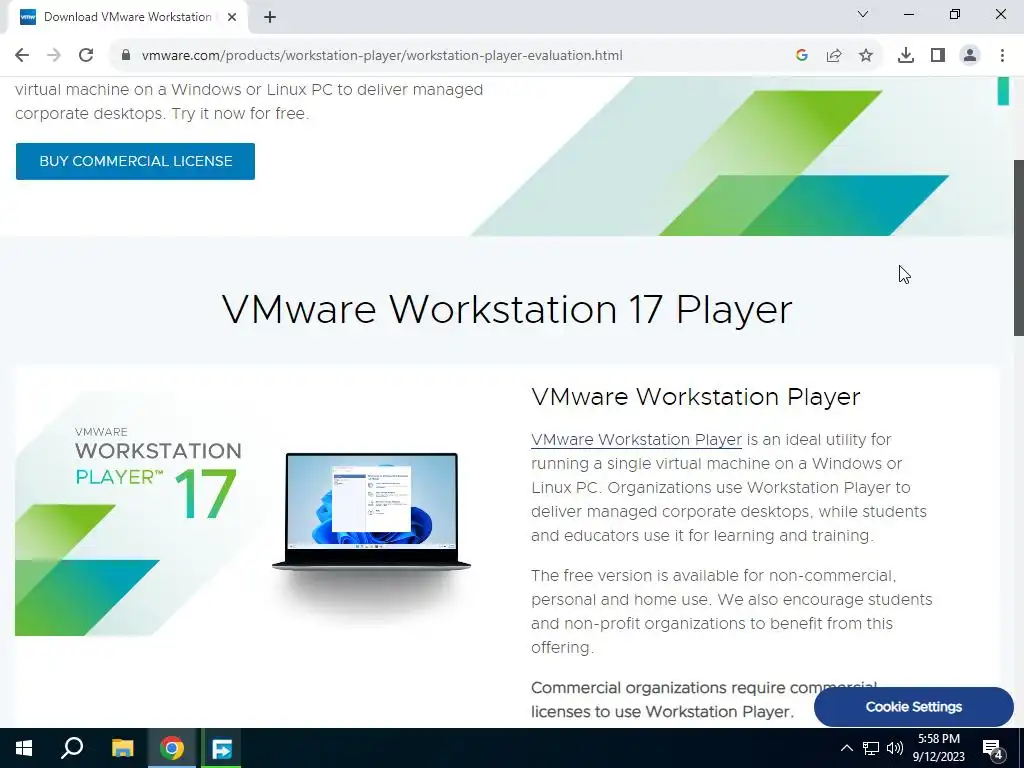Switch to Chrome on the taskbar
Viewport: 1024px width, 768px height.
point(172,748)
